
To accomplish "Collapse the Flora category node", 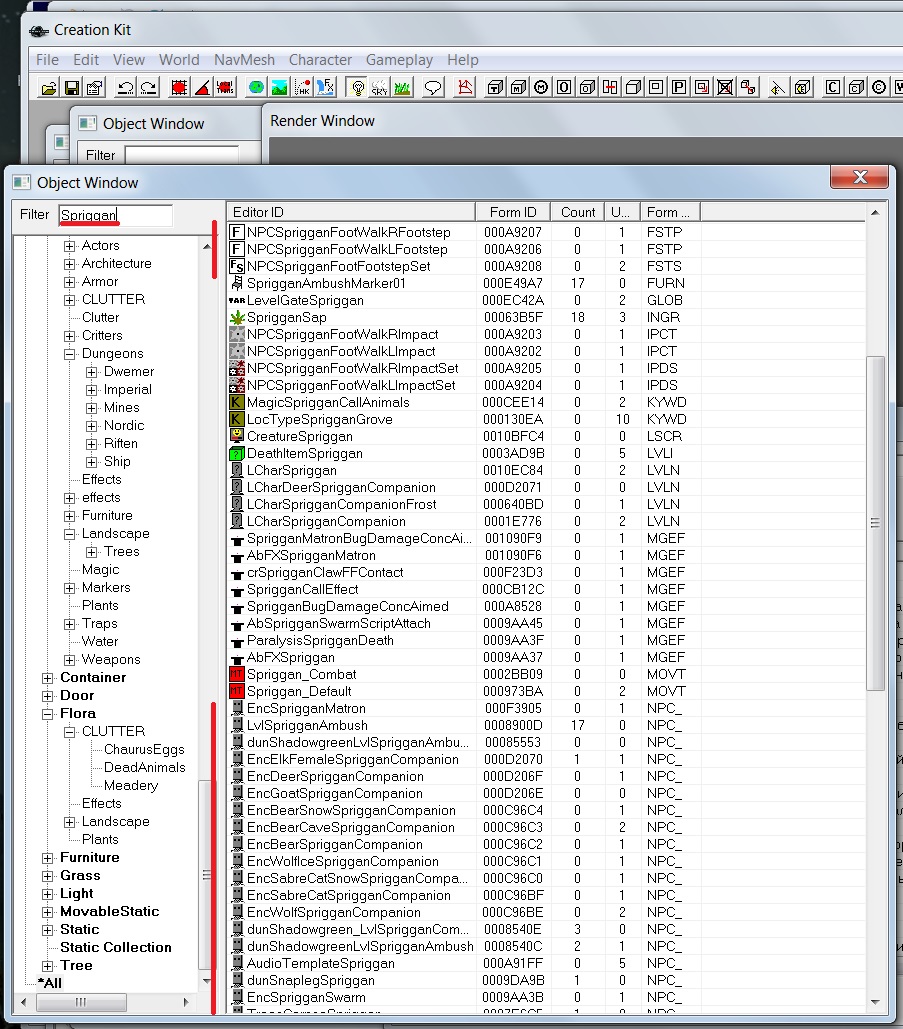I will click(x=47, y=714).
